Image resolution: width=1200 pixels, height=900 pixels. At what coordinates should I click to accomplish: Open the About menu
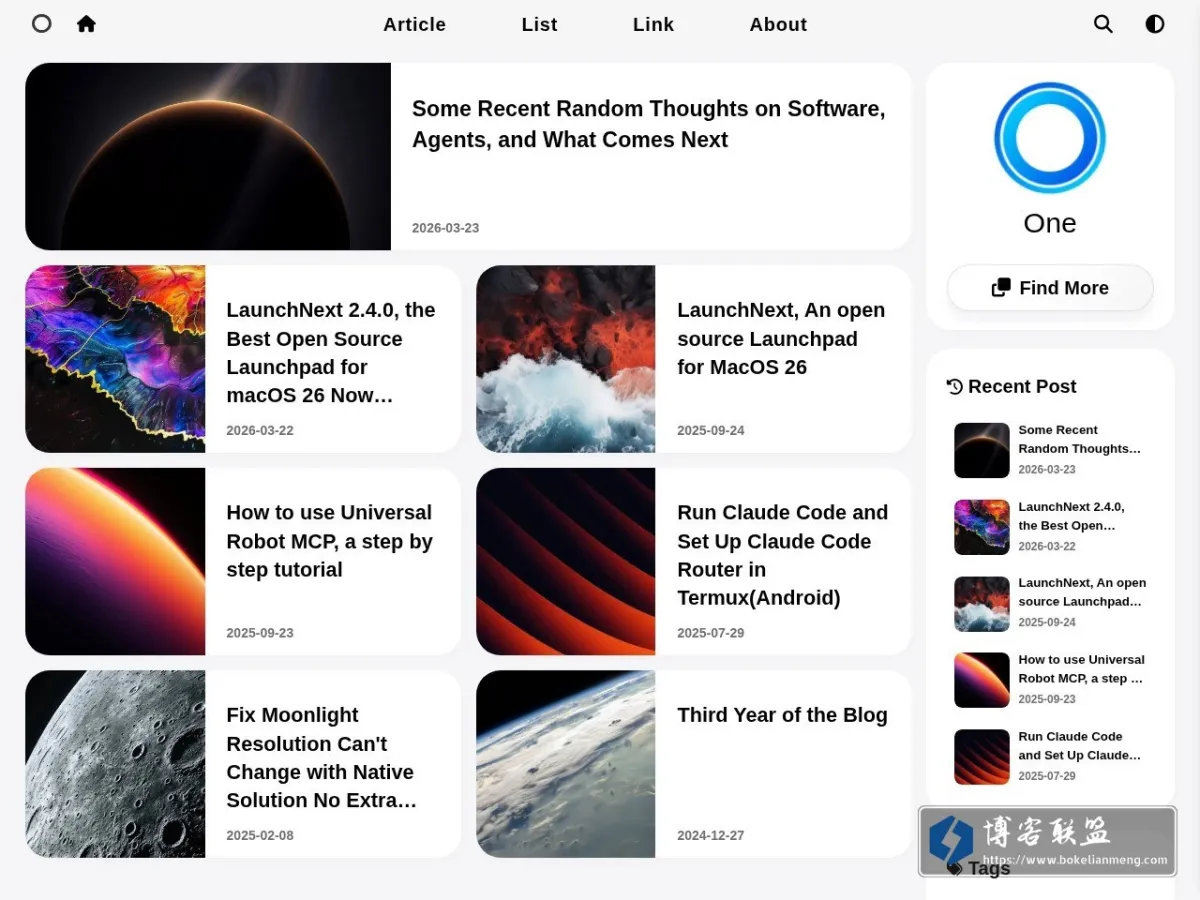pyautogui.click(x=778, y=25)
